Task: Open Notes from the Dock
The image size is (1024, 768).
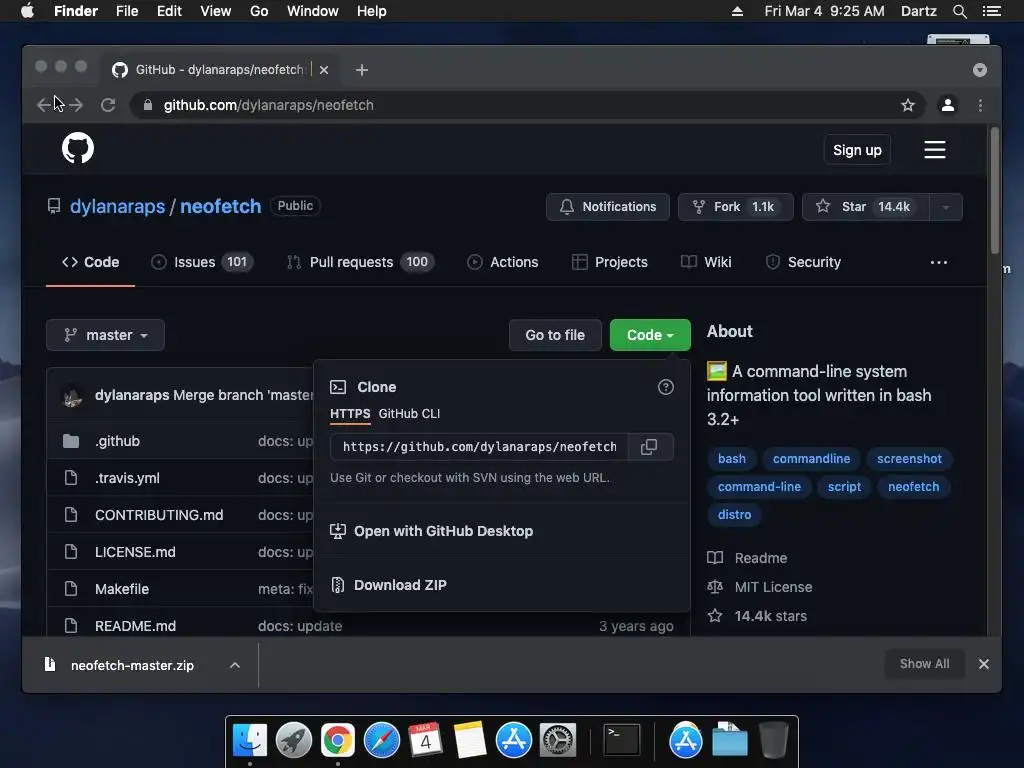Action: pyautogui.click(x=469, y=740)
